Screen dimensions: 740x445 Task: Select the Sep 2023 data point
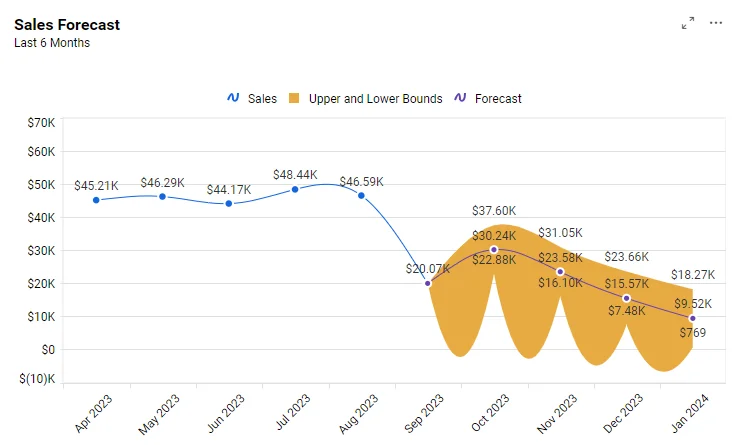click(428, 283)
